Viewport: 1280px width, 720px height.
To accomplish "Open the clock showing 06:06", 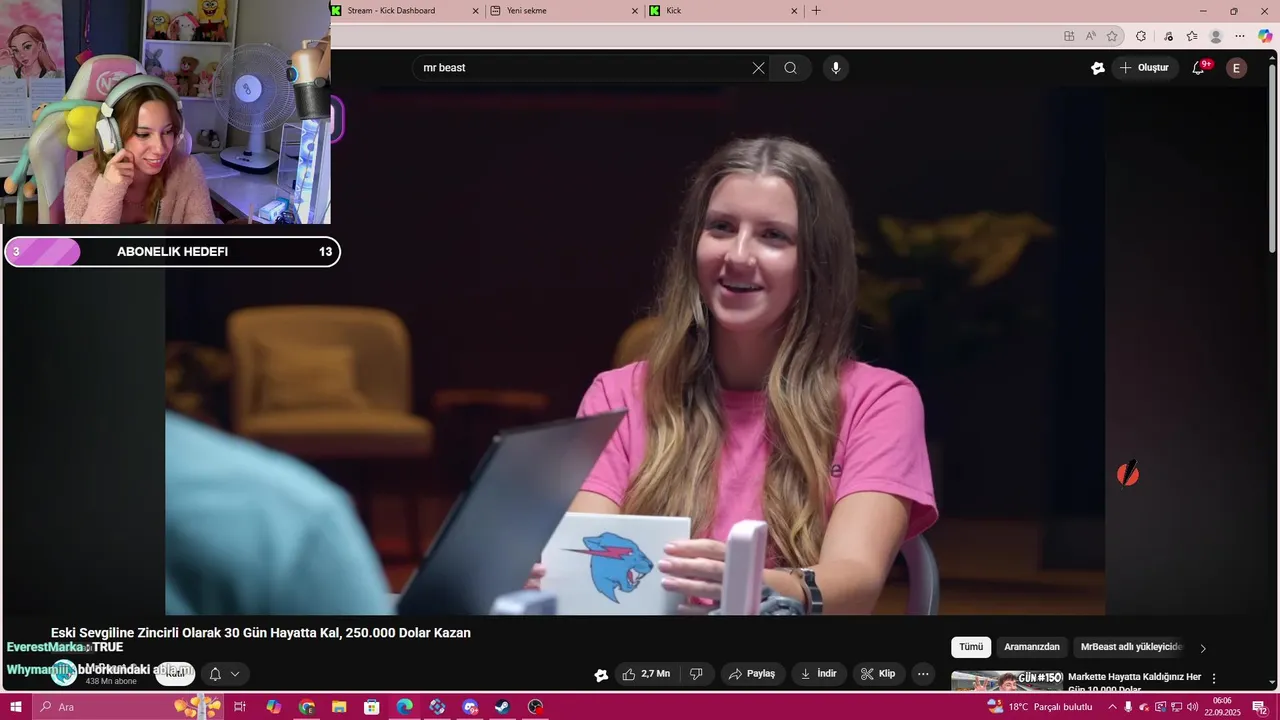I will point(1222,707).
